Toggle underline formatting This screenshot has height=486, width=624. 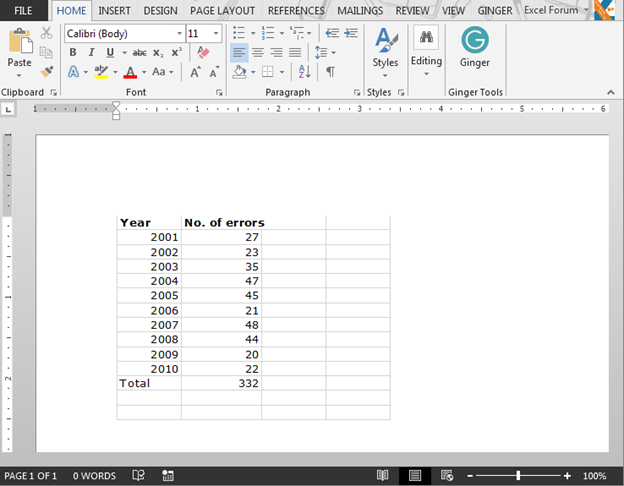coord(110,53)
